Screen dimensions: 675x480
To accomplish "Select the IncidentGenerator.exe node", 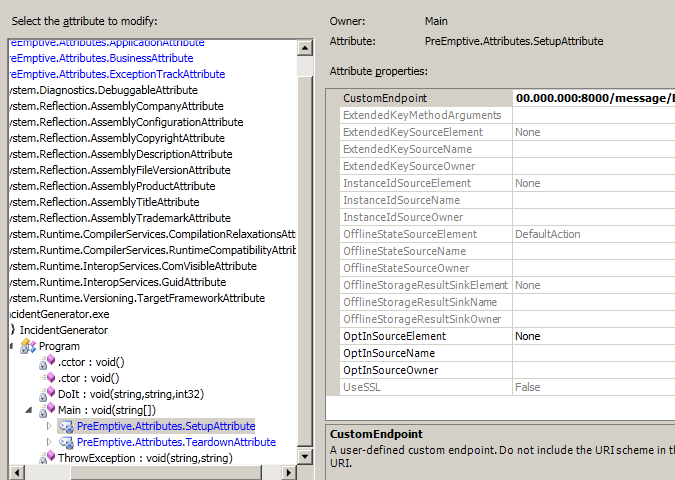I will pos(59,314).
